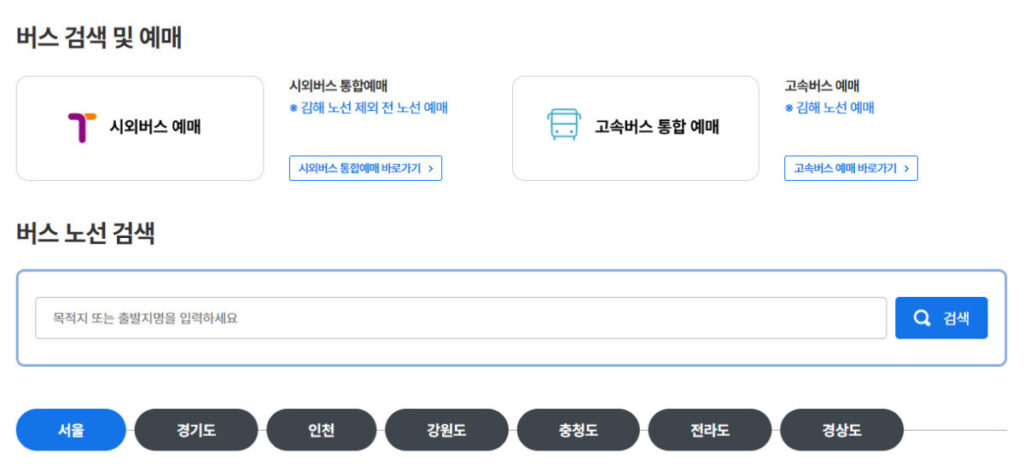Click chevron arrow on 시외버스 통합예매 바로가기
The height and width of the screenshot is (471, 1024).
430,169
